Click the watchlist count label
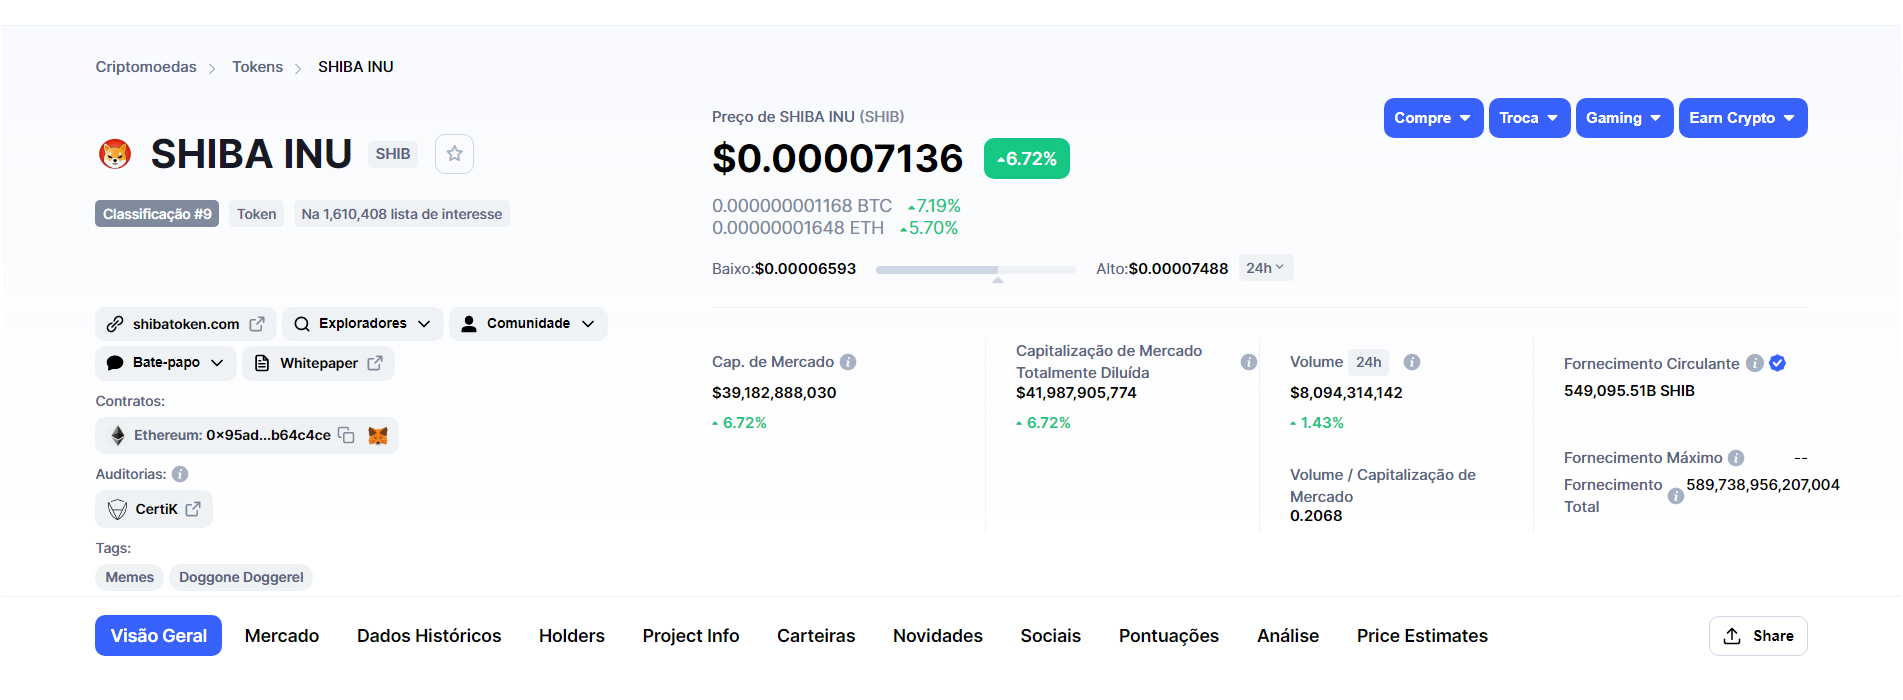1903x700 pixels. tap(402, 214)
